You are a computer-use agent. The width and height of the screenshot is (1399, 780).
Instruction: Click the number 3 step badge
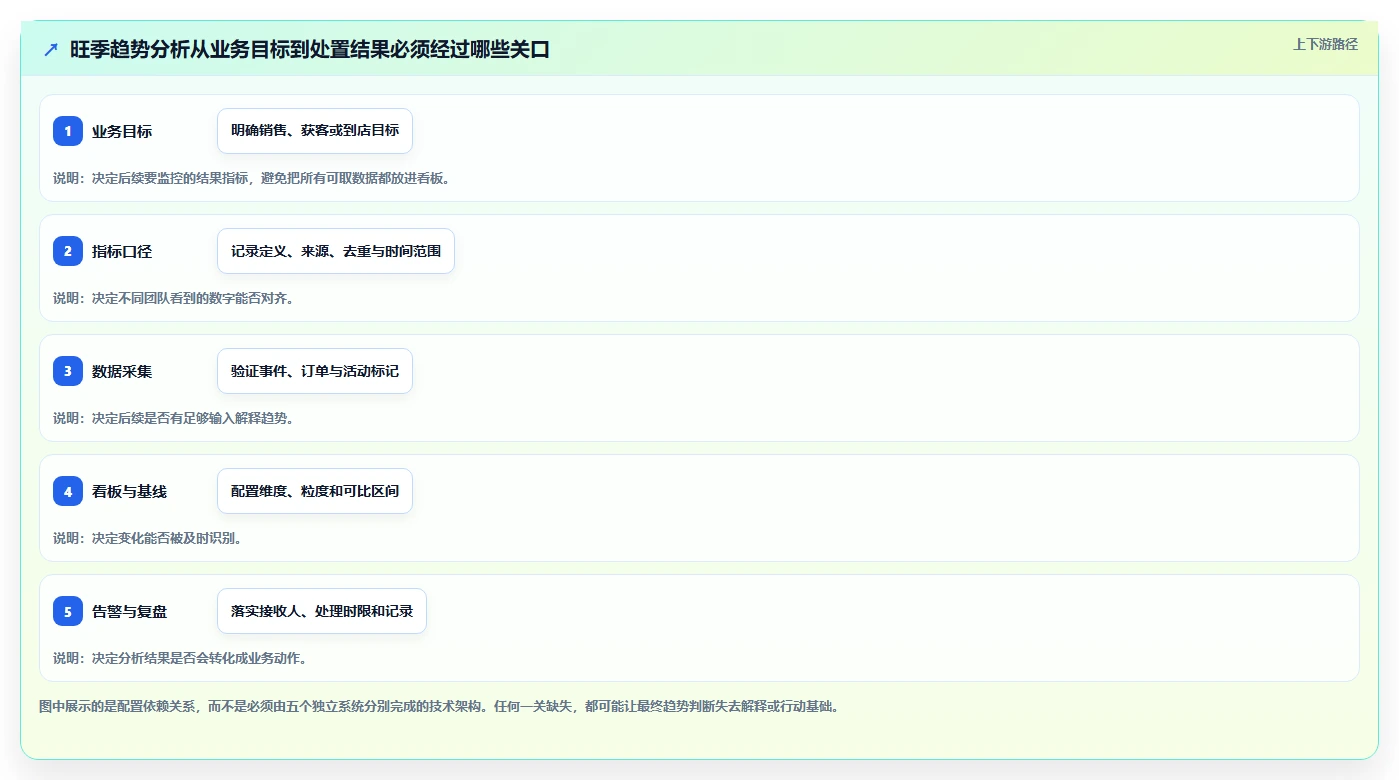coord(68,371)
